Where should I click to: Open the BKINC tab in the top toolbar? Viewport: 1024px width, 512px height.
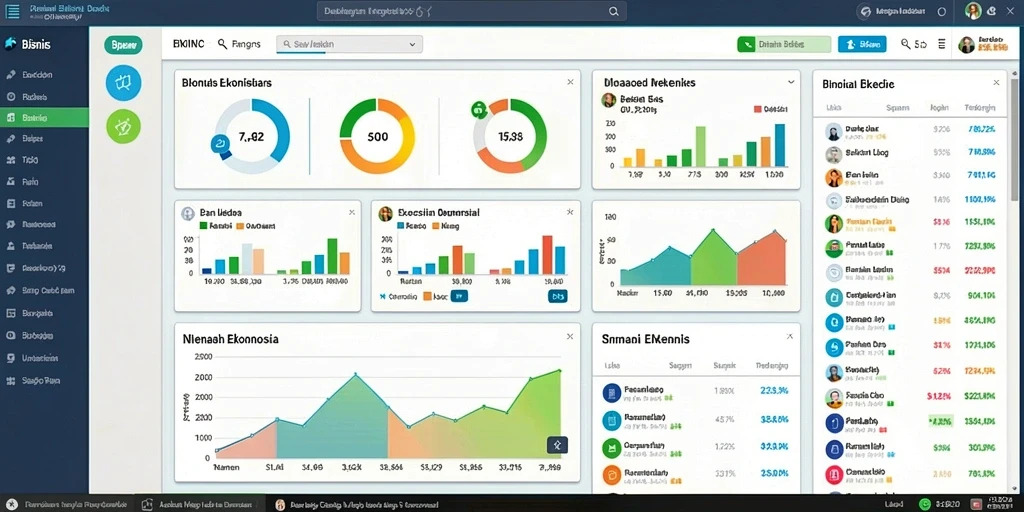coord(189,44)
